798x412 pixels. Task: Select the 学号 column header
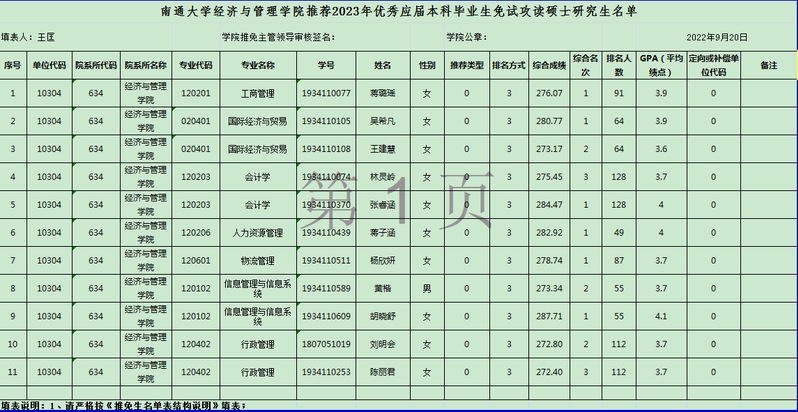click(326, 65)
